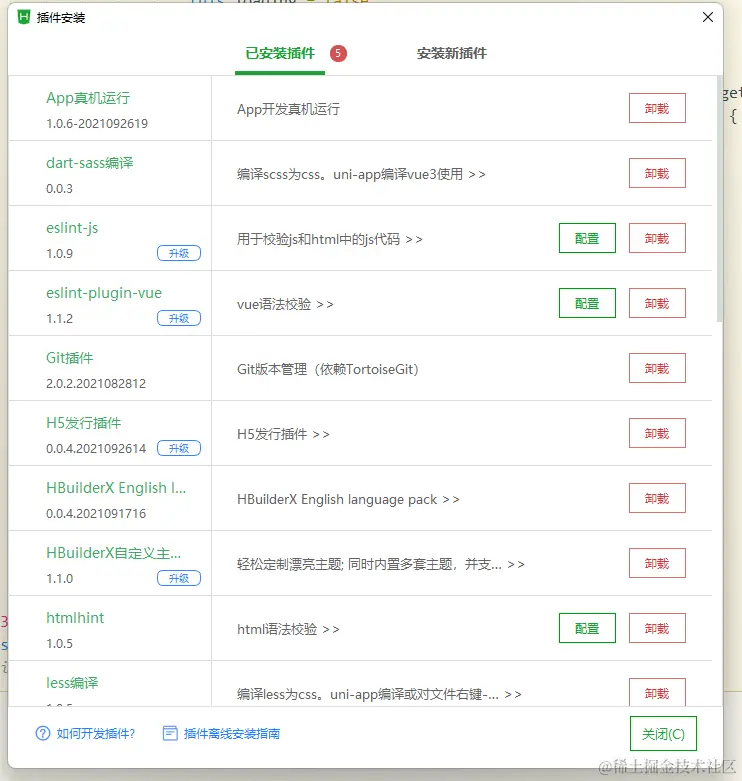Upgrade the HBuilderX自定义主题 plugin
The width and height of the screenshot is (742, 781).
(x=179, y=578)
